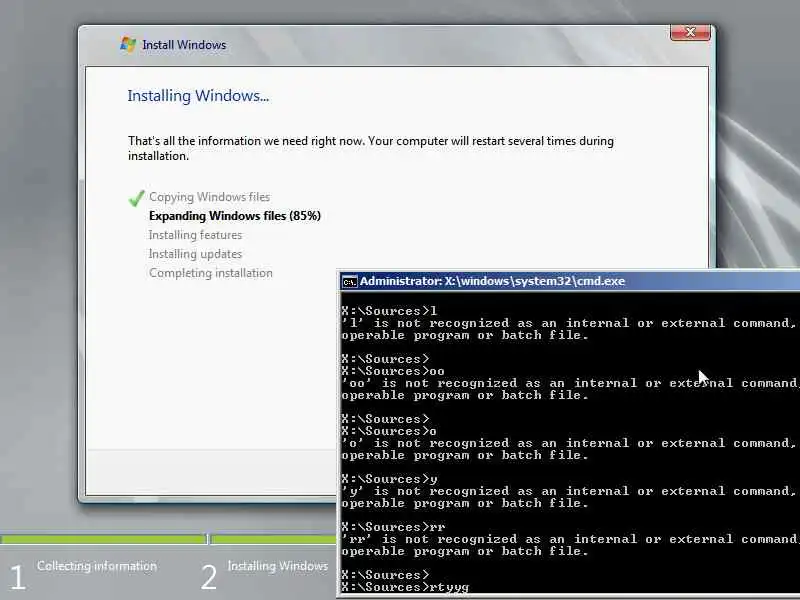
Task: Close the Install Windows dialog
Action: point(690,33)
